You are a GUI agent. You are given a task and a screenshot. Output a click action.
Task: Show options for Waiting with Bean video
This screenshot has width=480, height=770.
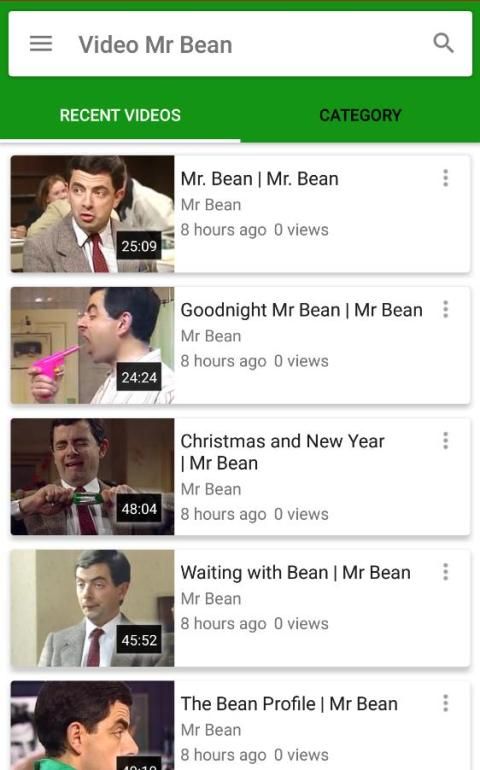pyautogui.click(x=446, y=572)
